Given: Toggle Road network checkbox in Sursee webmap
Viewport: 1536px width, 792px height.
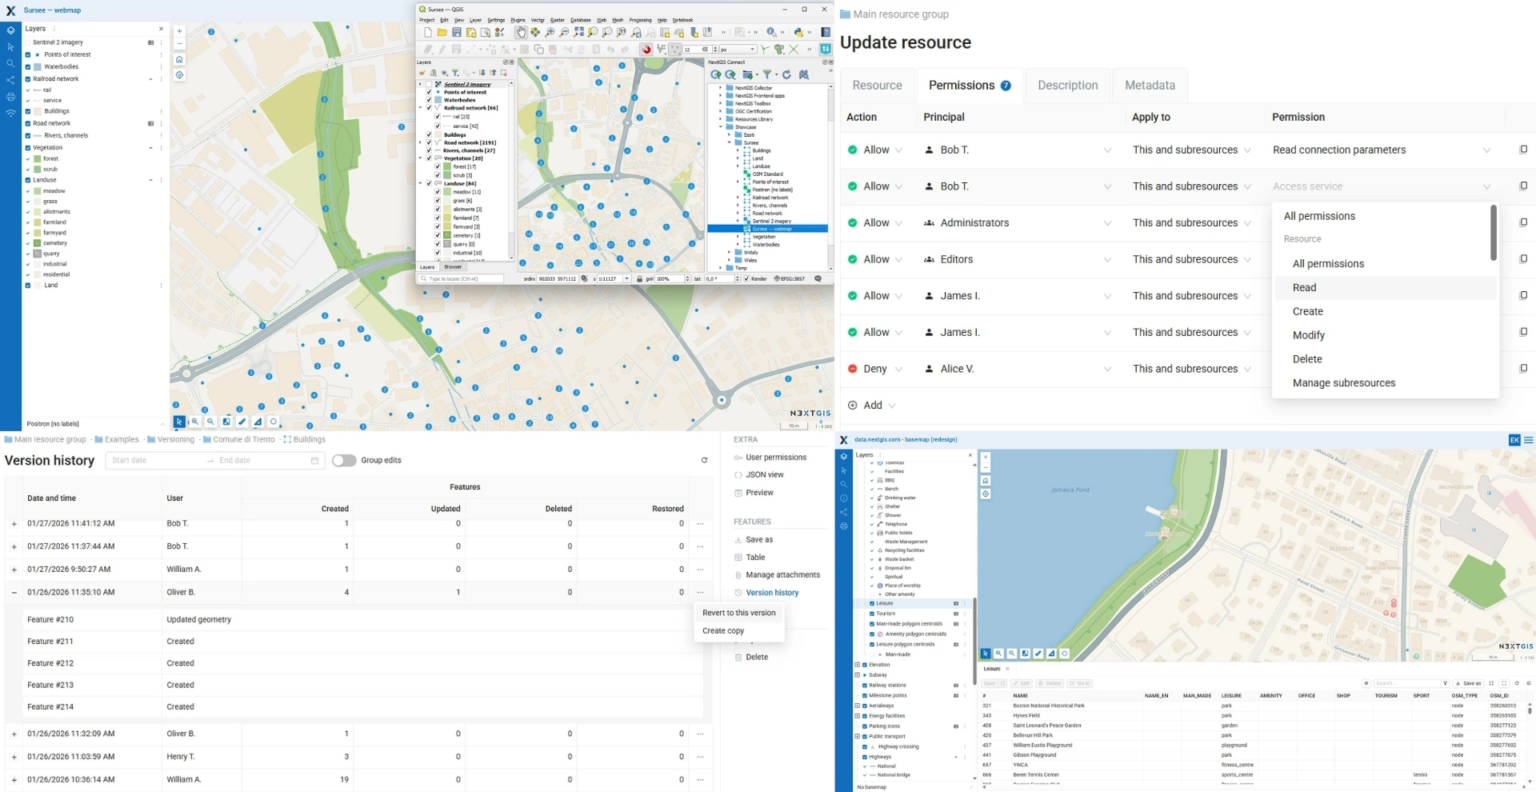Looking at the screenshot, I should pyautogui.click(x=28, y=123).
